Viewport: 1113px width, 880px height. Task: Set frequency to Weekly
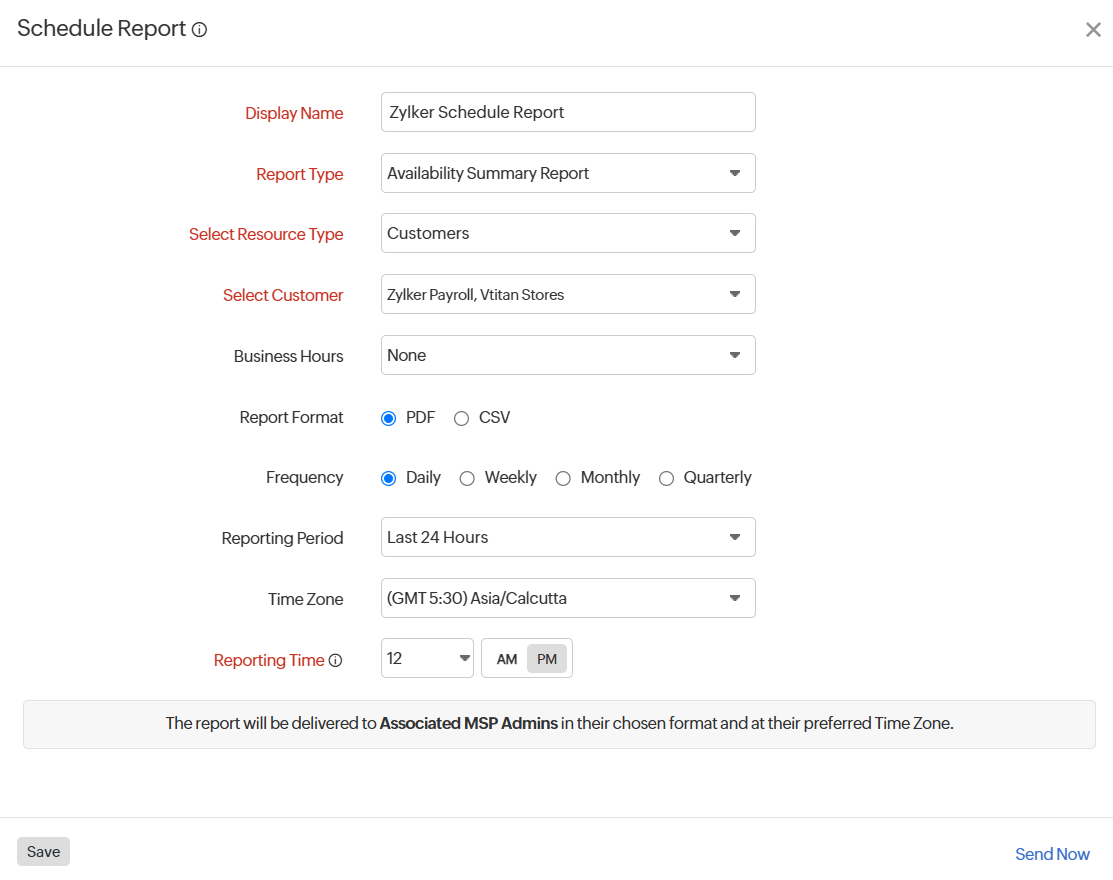tap(467, 479)
